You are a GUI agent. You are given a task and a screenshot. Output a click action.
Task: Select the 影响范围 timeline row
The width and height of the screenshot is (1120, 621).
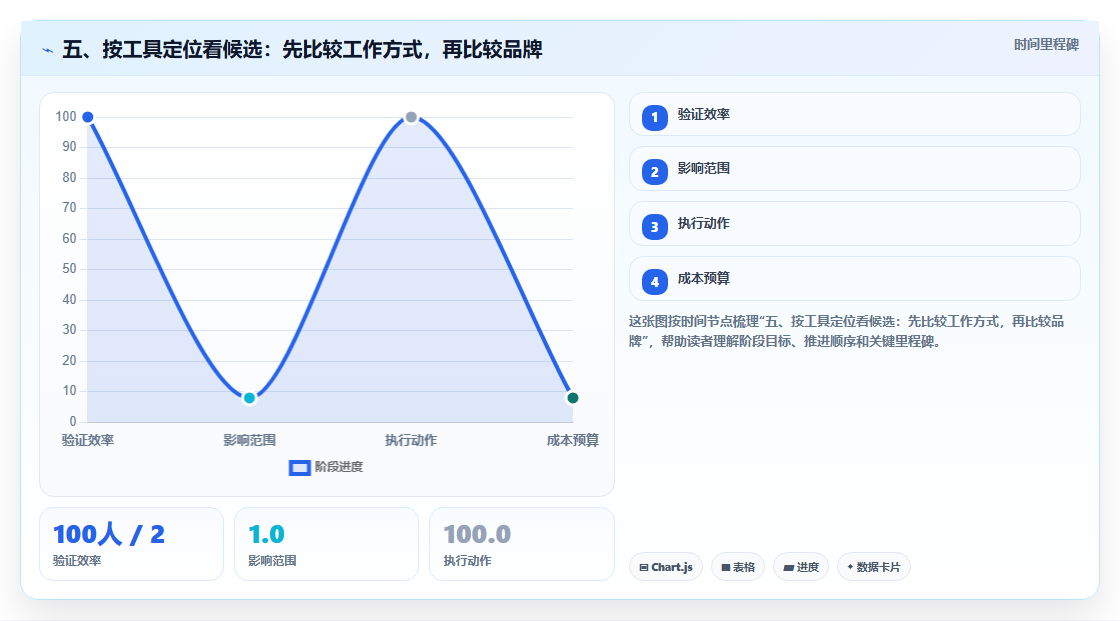click(x=854, y=169)
